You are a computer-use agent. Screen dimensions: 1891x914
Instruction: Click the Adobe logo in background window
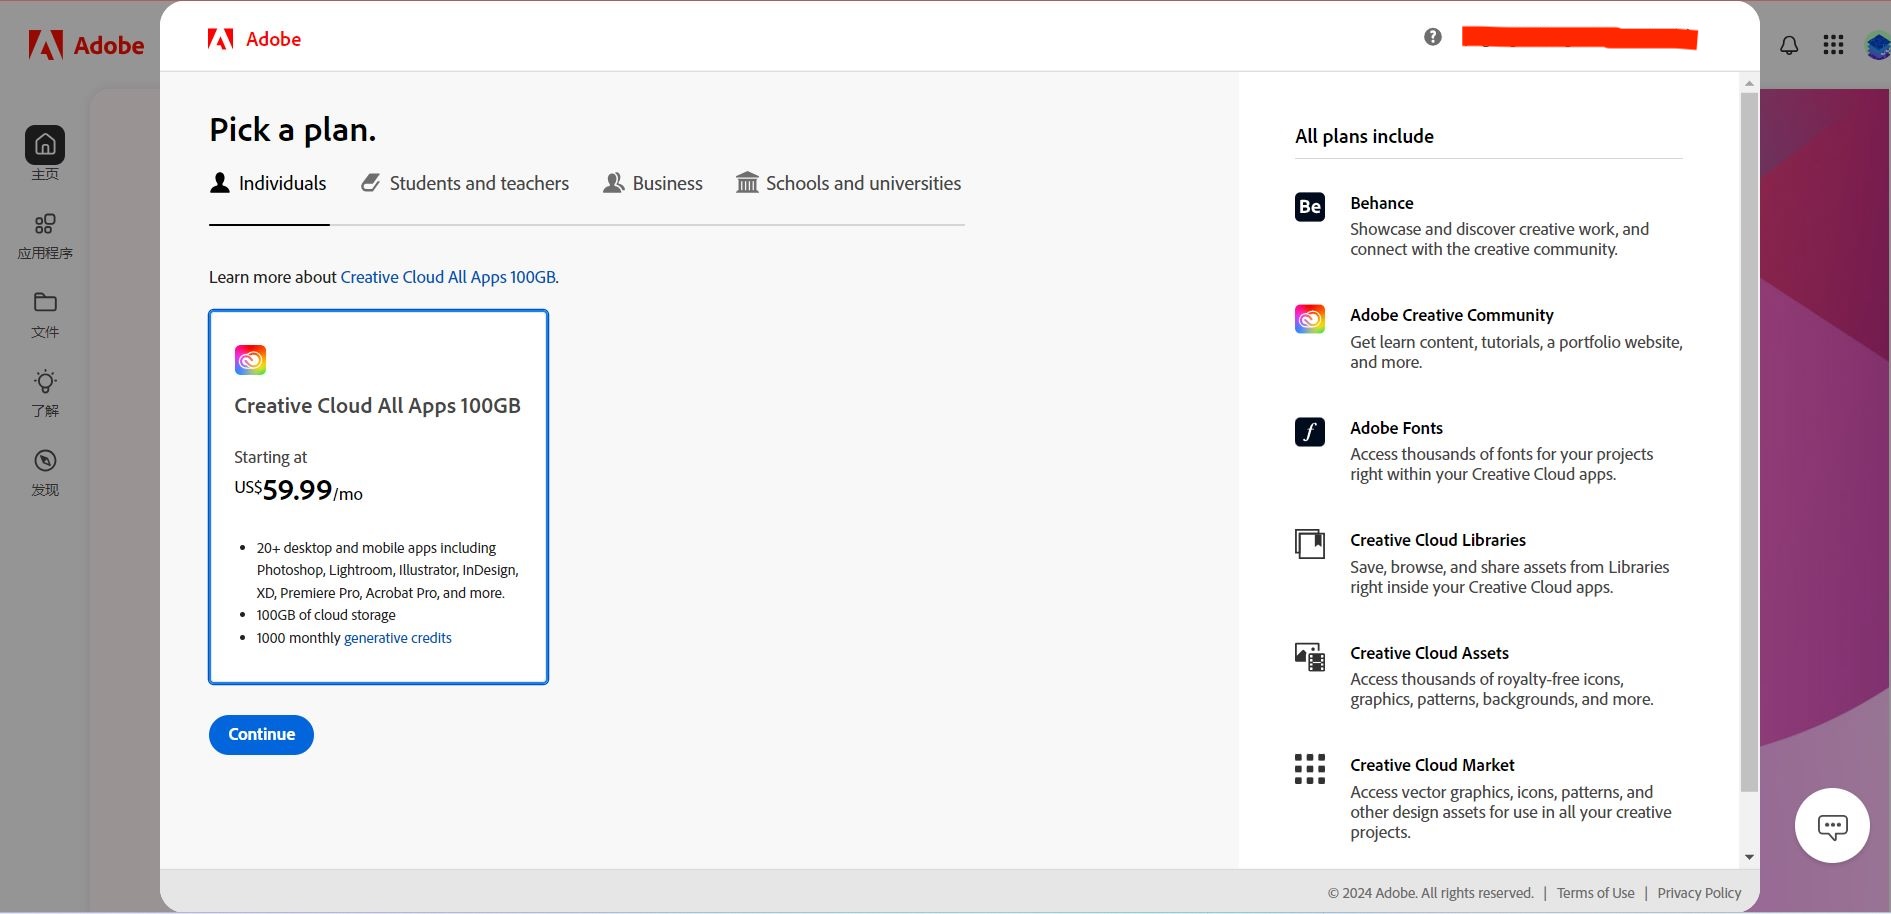[x=86, y=45]
